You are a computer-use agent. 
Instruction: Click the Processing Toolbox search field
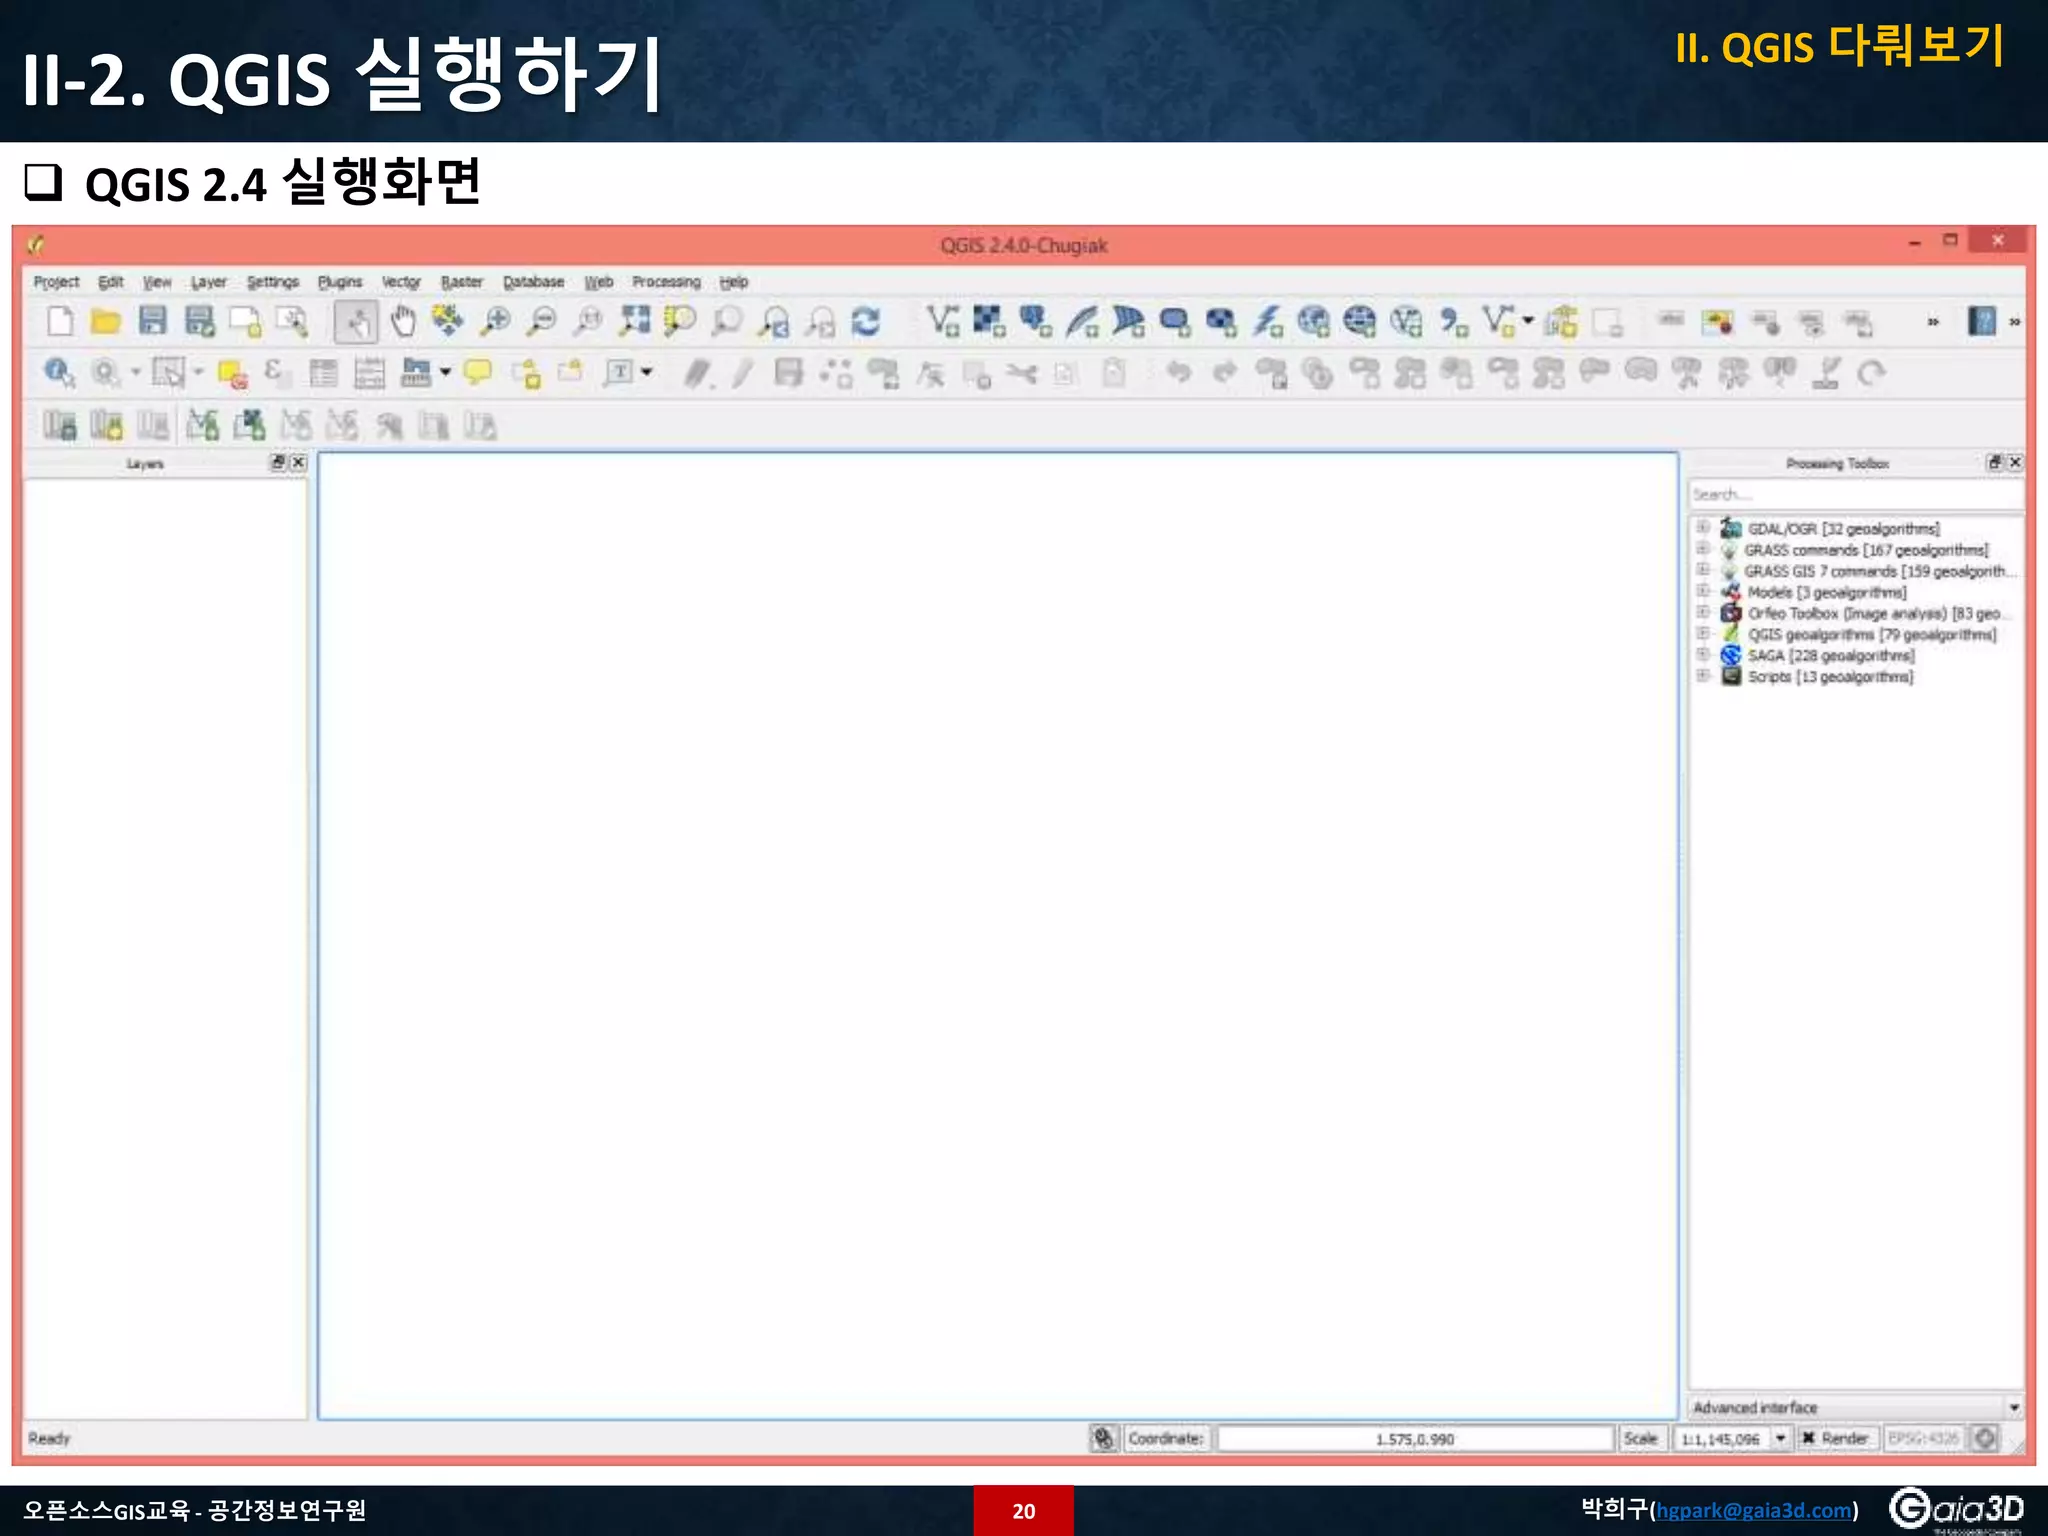click(1856, 494)
